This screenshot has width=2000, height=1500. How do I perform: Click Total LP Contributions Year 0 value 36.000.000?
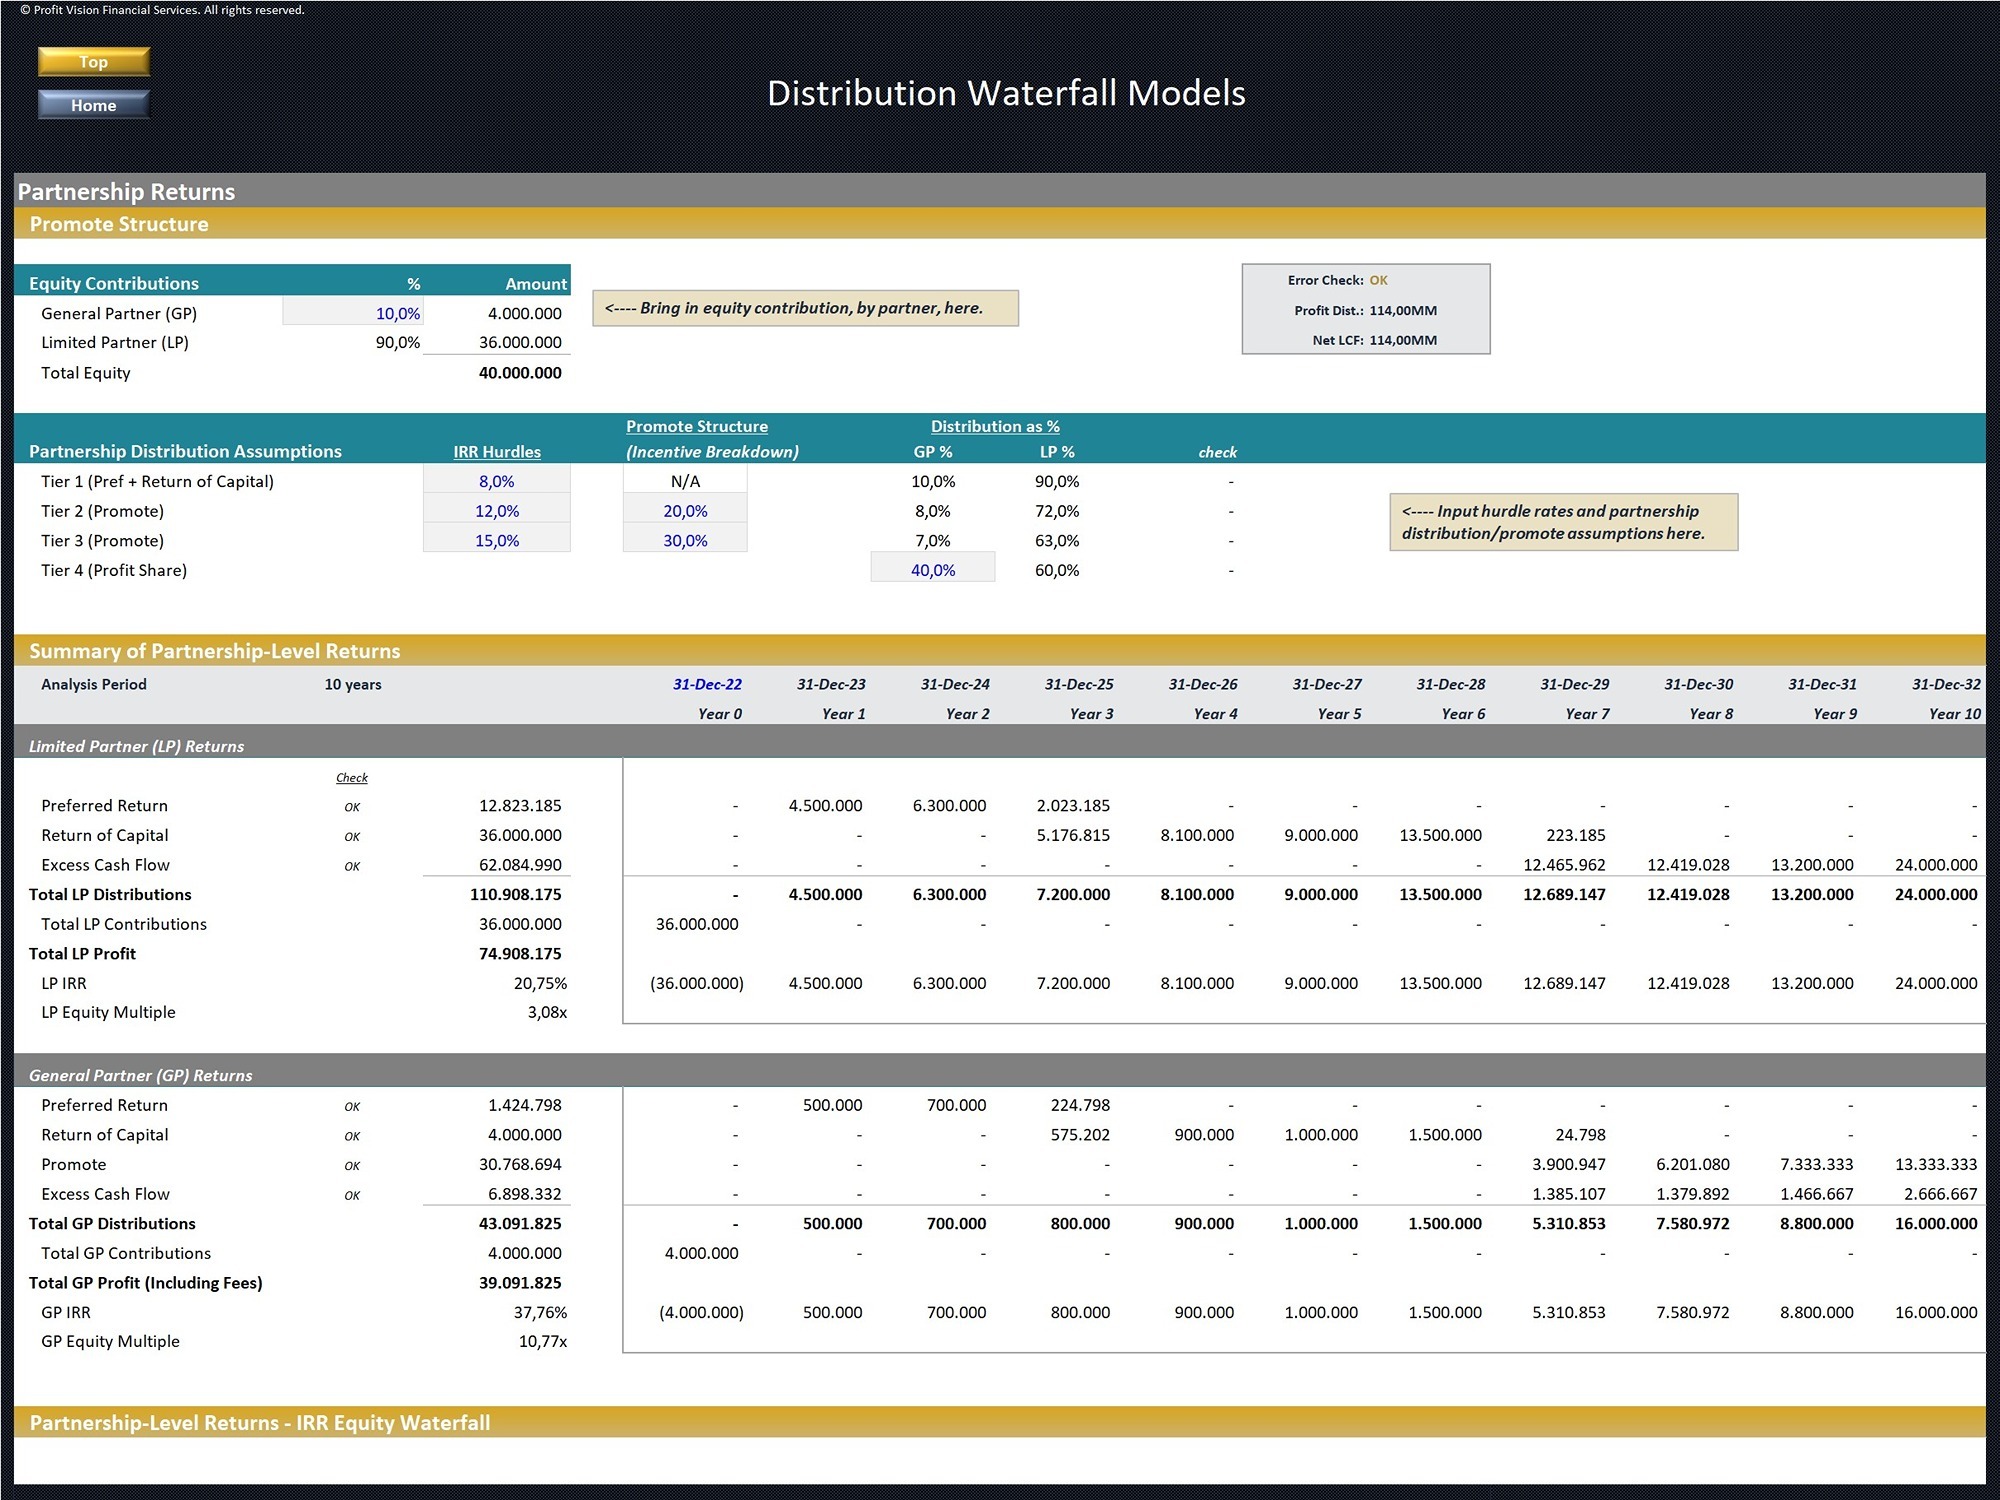[x=697, y=925]
